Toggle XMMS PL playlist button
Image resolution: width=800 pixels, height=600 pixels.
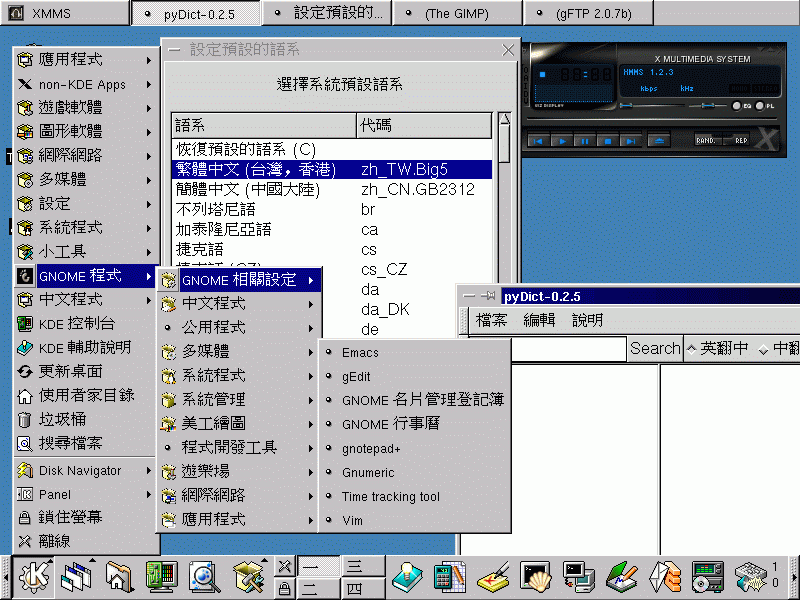(765, 106)
